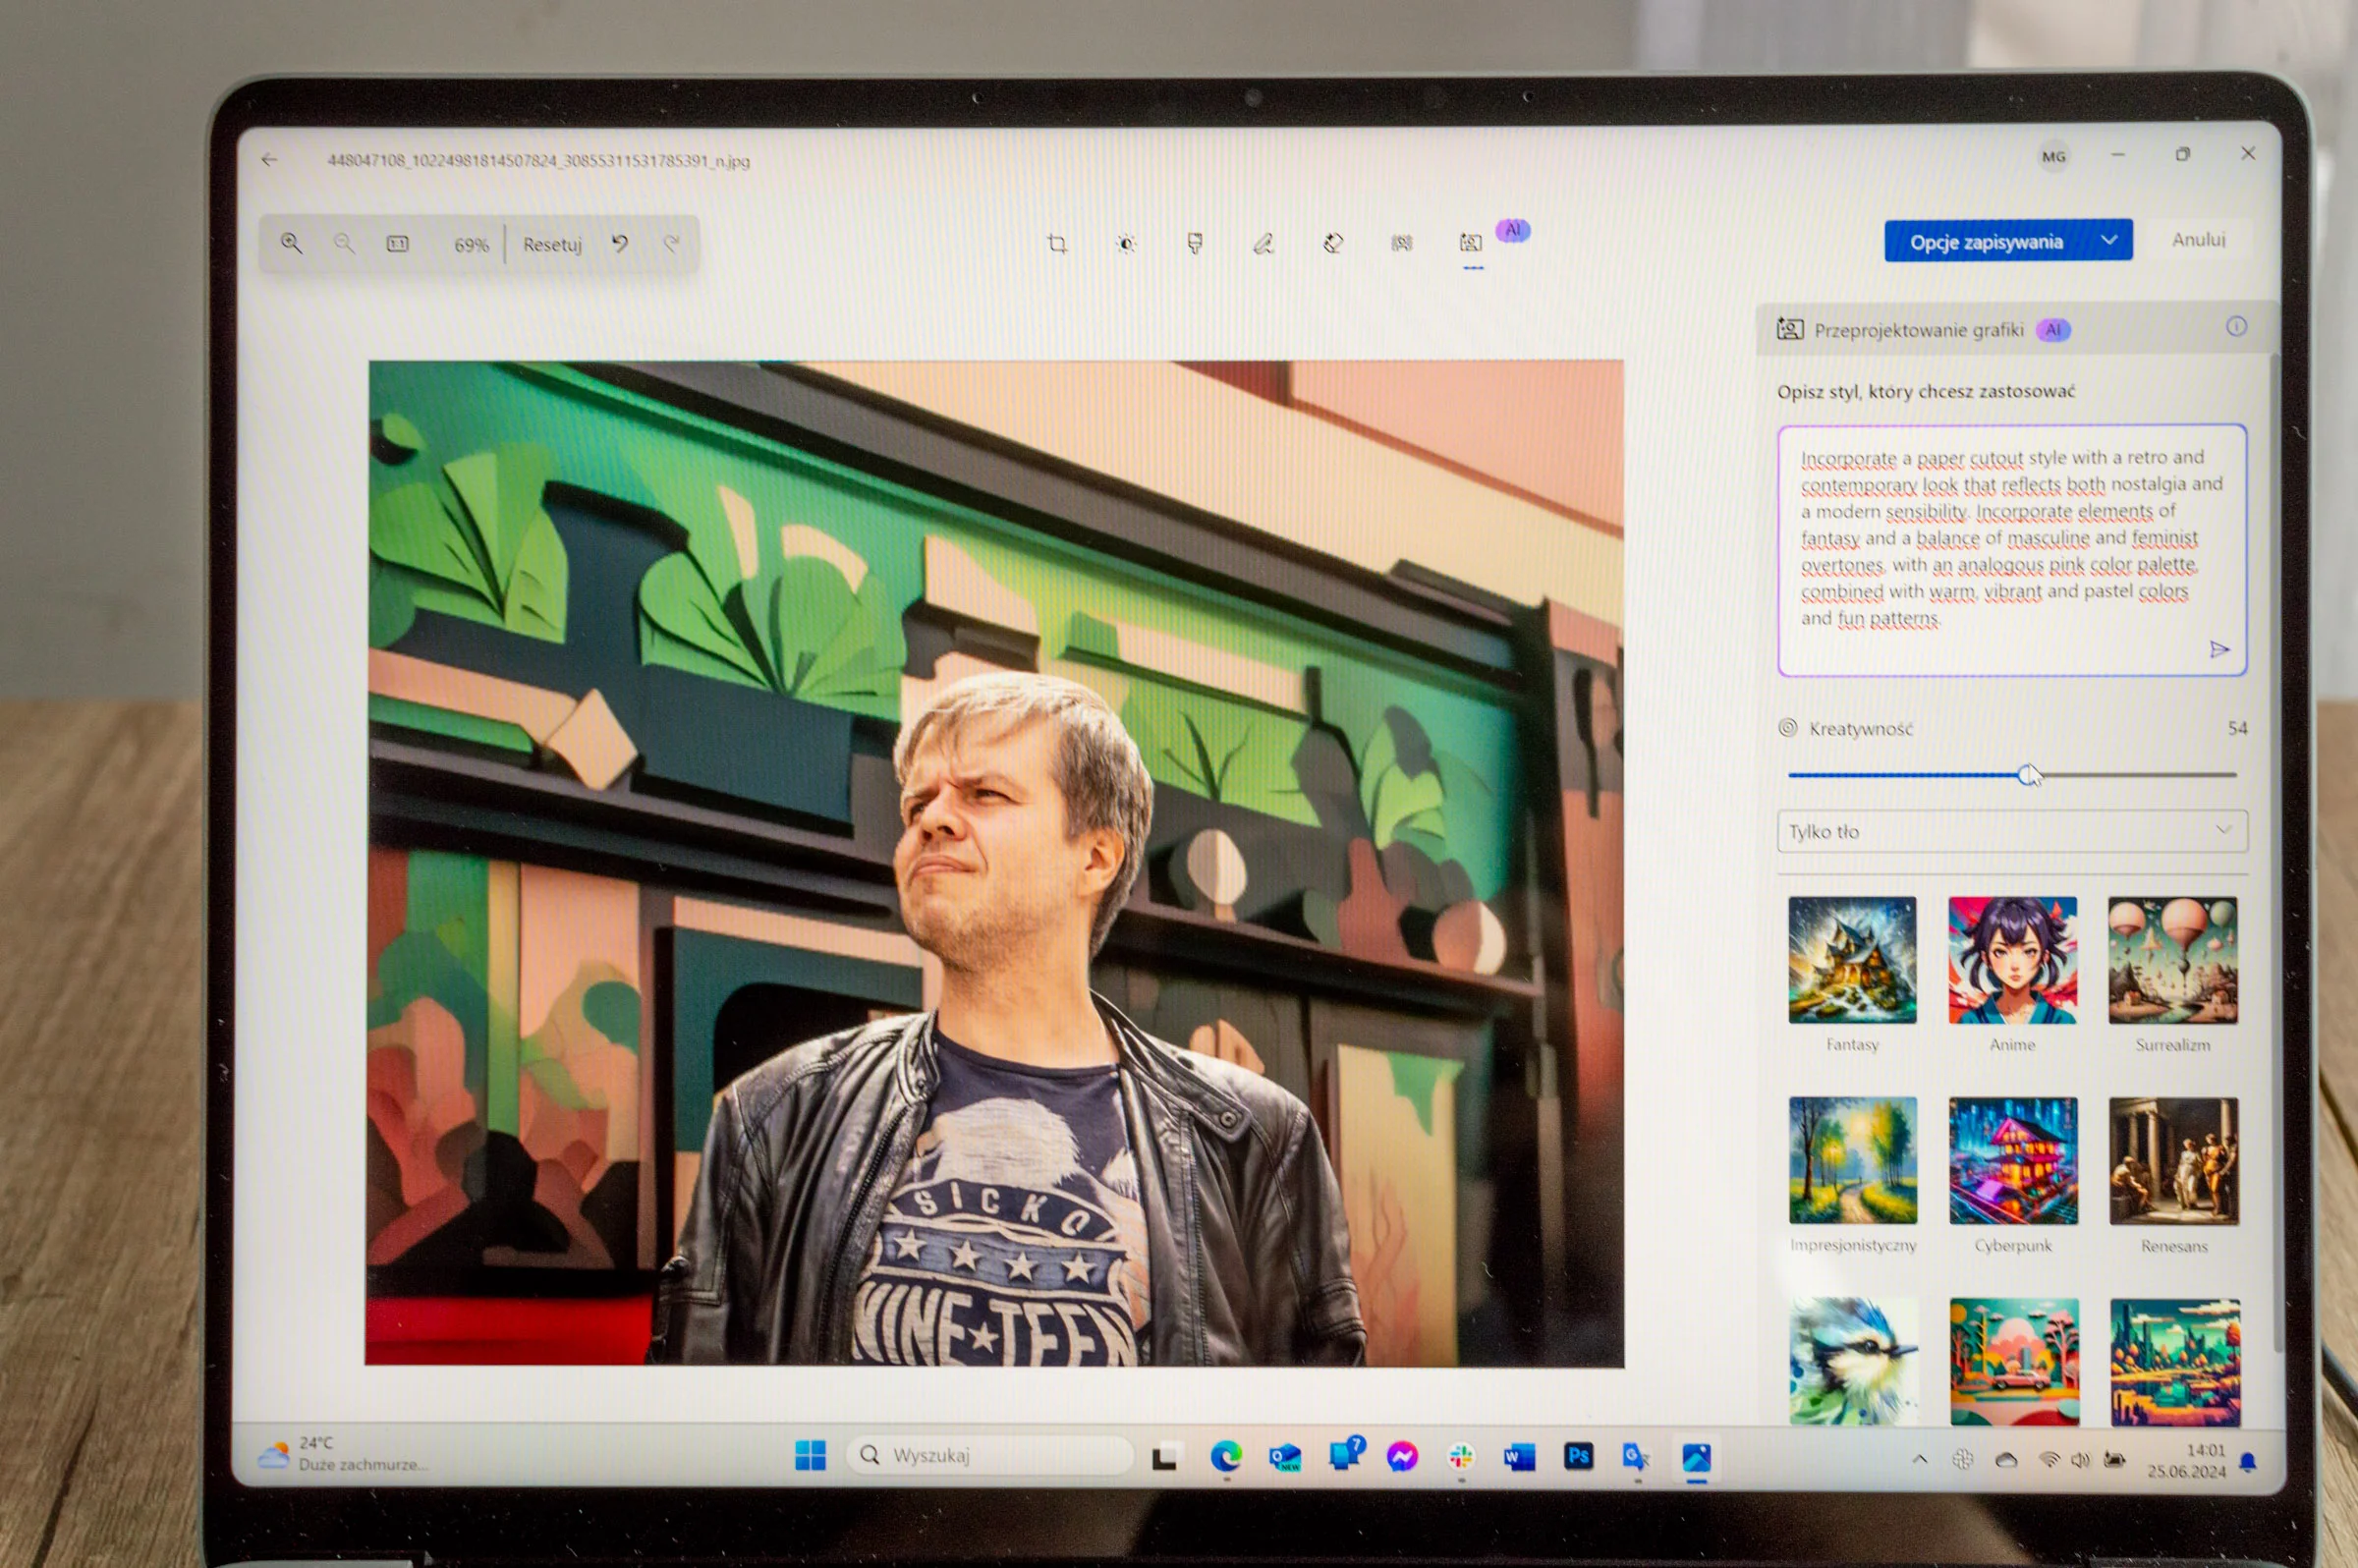Choose the Cyberpunk style thumbnail

coord(2012,1160)
